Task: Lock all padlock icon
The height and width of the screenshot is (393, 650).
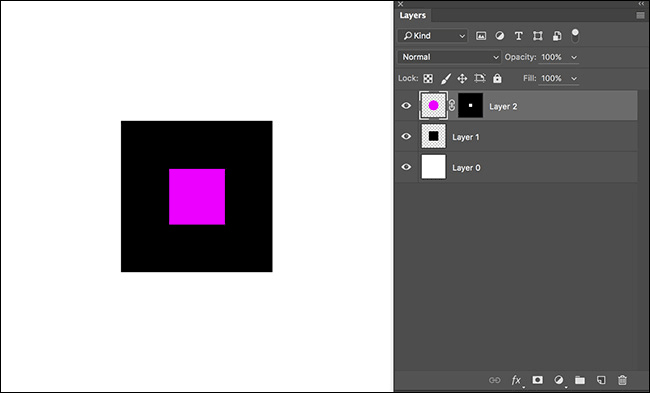Action: pos(497,78)
